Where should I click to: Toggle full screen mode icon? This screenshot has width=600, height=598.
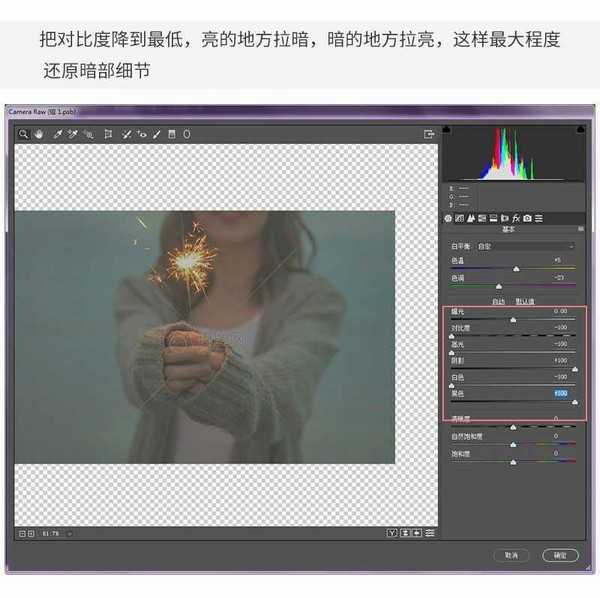[429, 133]
